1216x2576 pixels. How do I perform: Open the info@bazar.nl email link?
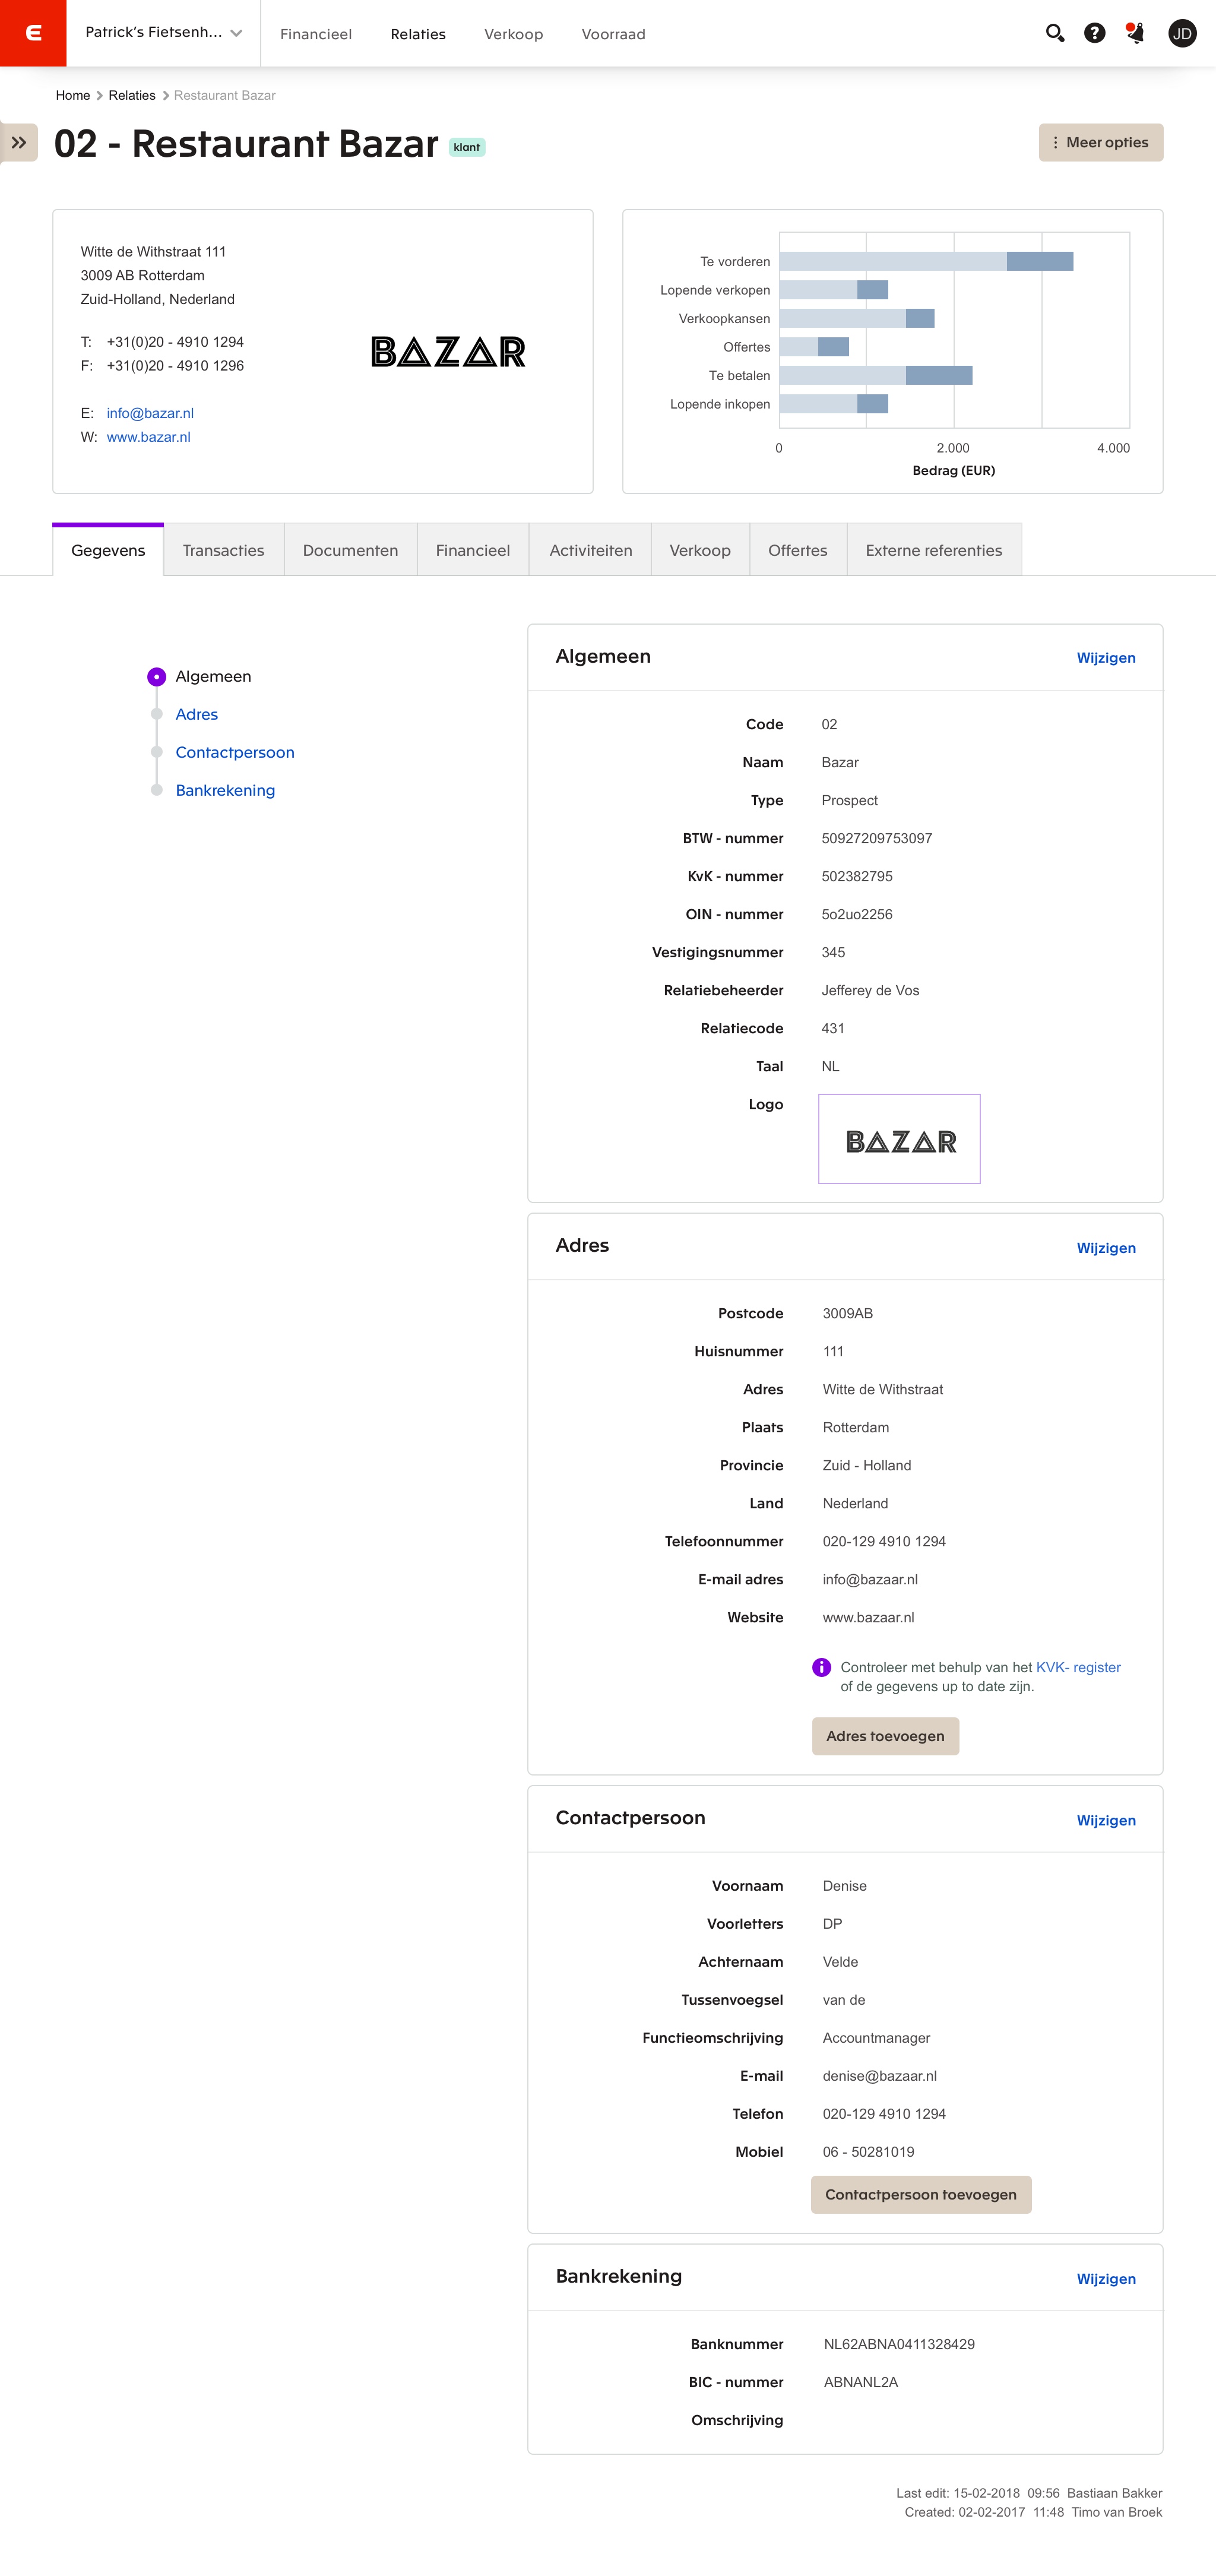coord(150,413)
